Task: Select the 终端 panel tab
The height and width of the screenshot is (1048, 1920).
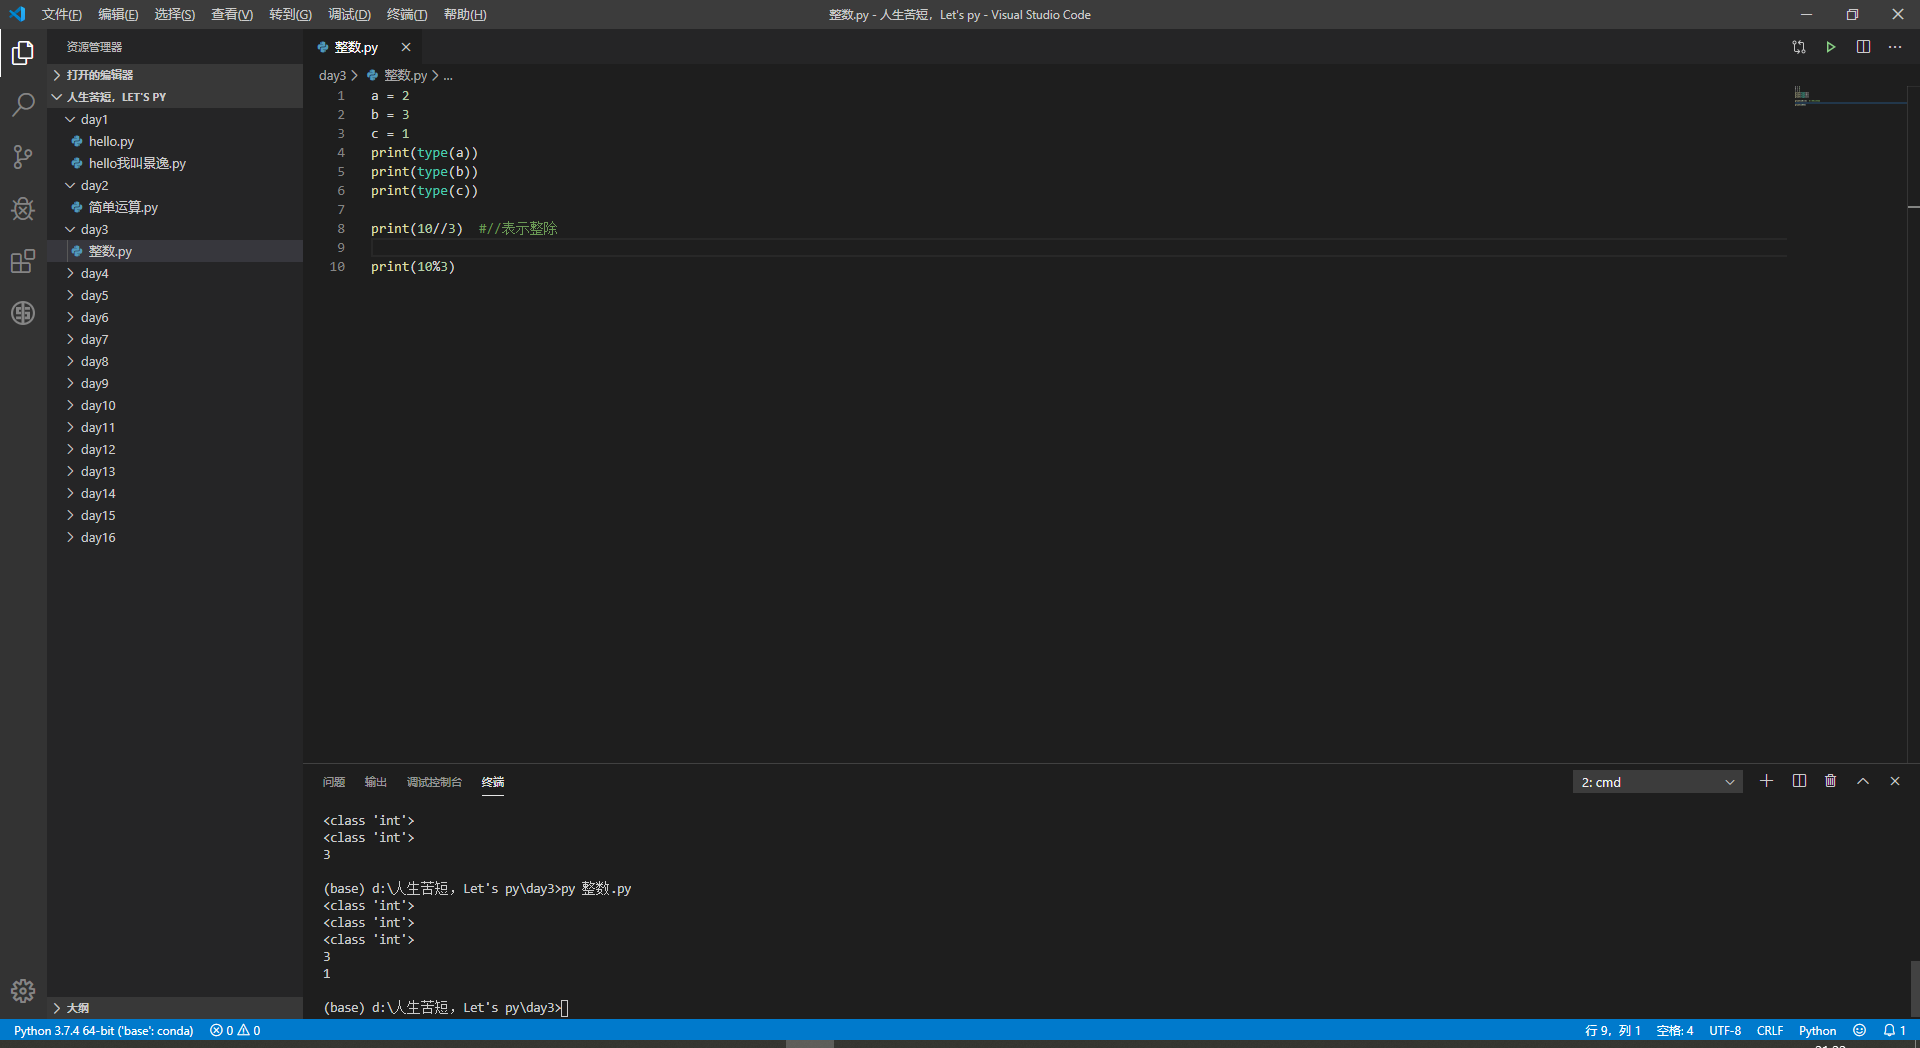Action: click(493, 782)
